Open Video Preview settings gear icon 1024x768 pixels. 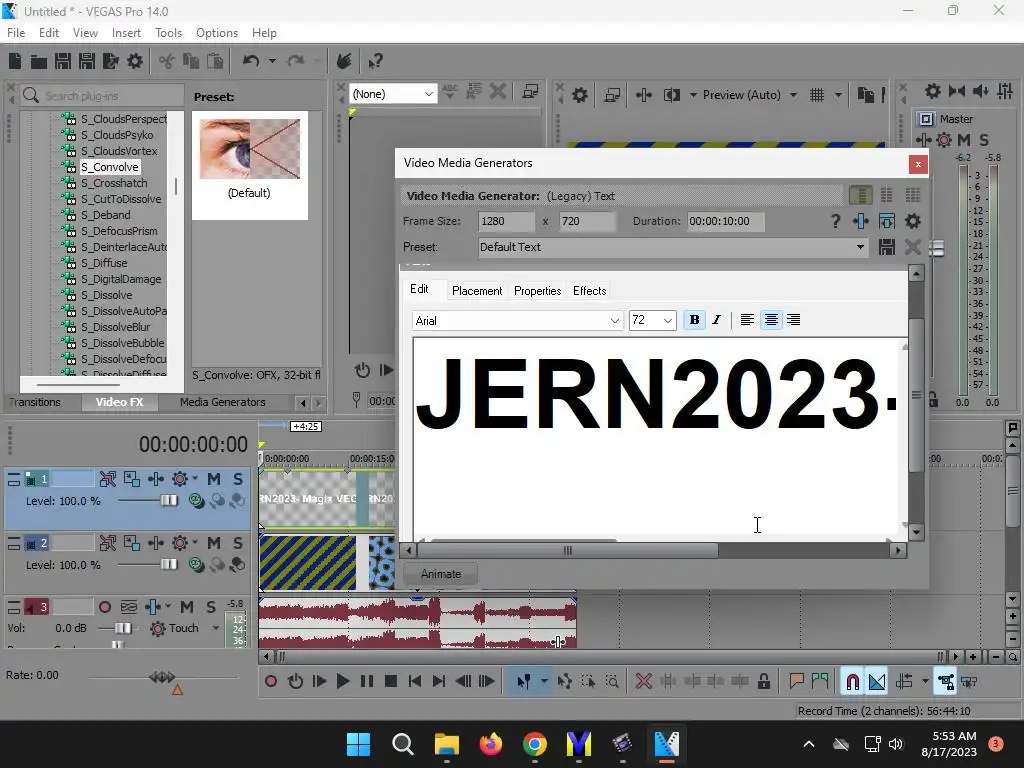coord(579,95)
